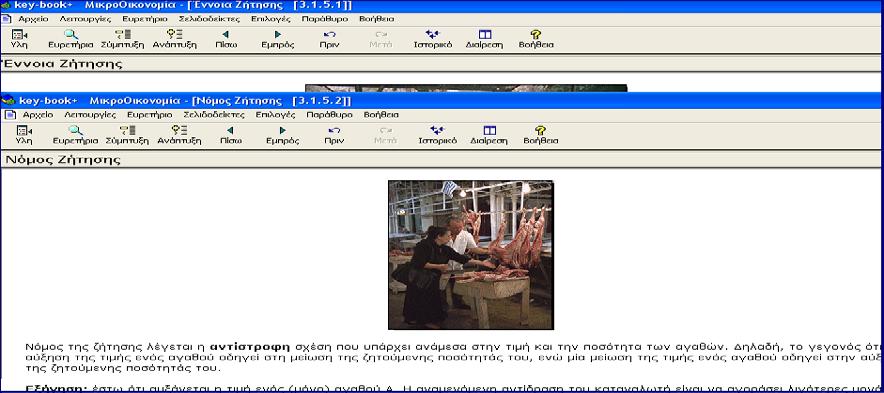Open Βοήθεια toolbar icon in Νόμος Ζήτησης window
Viewport: 884px width, 393px height.
(x=541, y=135)
